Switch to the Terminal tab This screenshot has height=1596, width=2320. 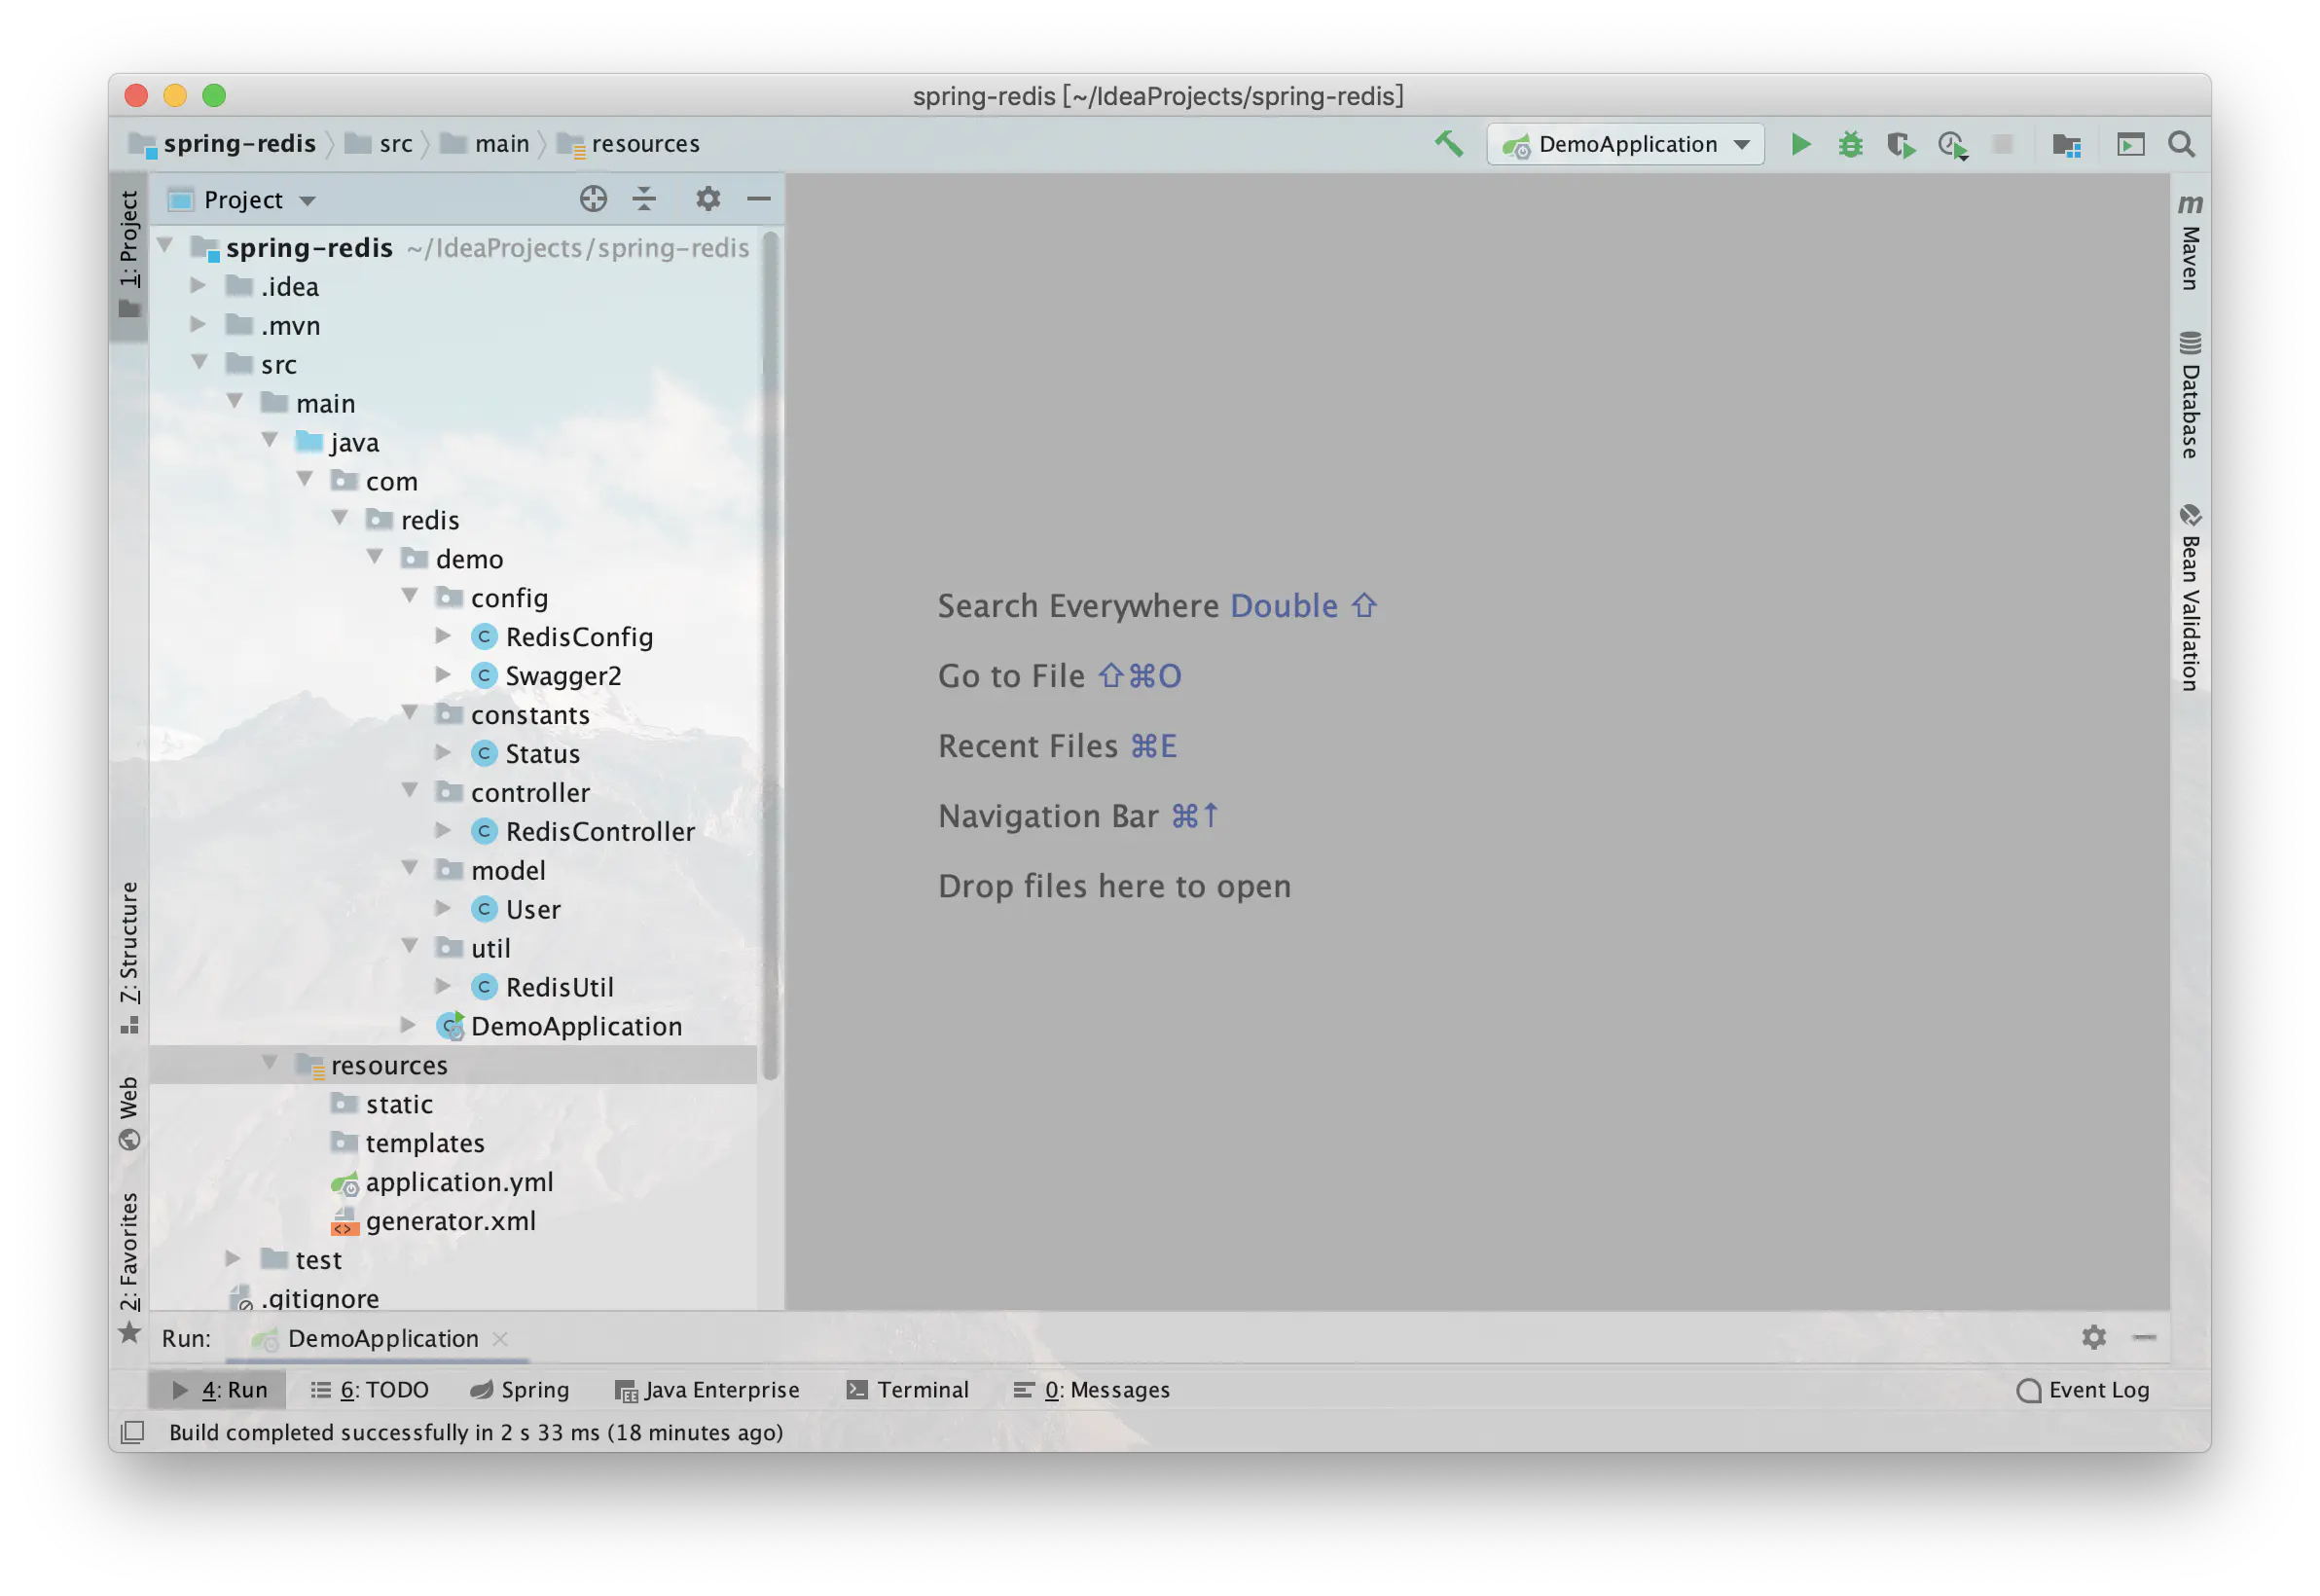pyautogui.click(x=907, y=1390)
